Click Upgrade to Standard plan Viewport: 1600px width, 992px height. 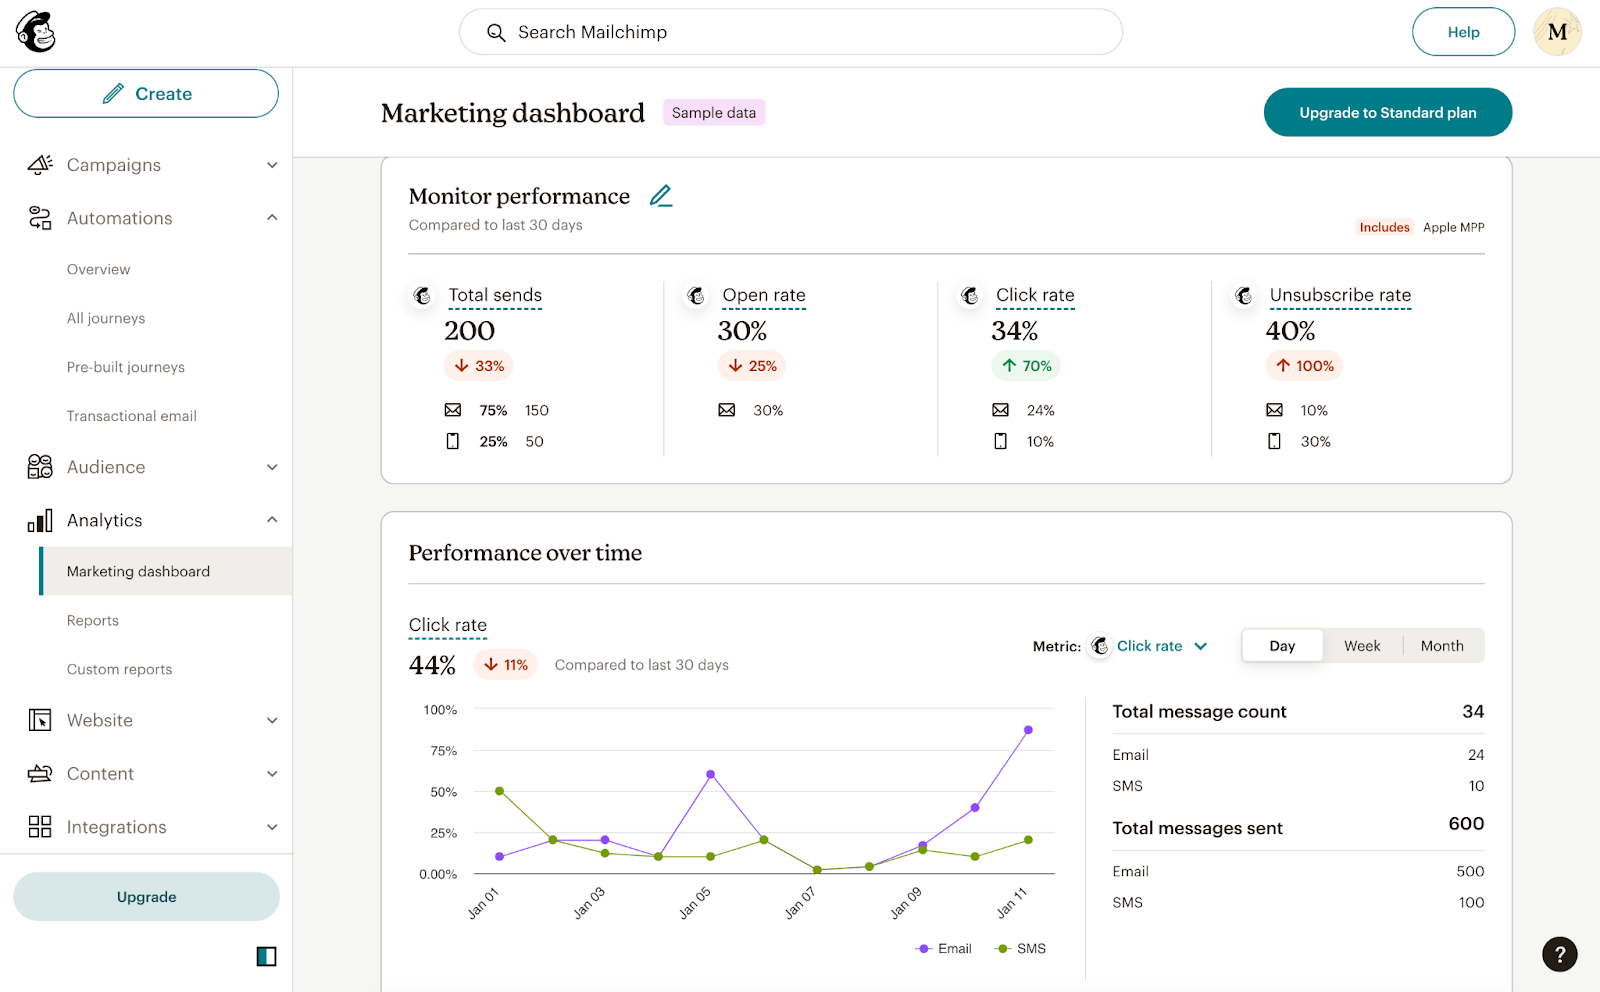click(1387, 112)
